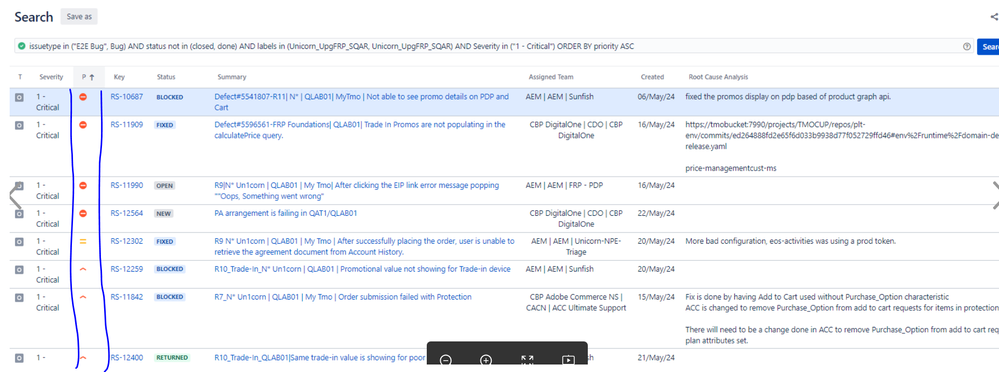Click bug type icon for RS-11842
Viewport: 999px width, 372px height.
coord(19,297)
